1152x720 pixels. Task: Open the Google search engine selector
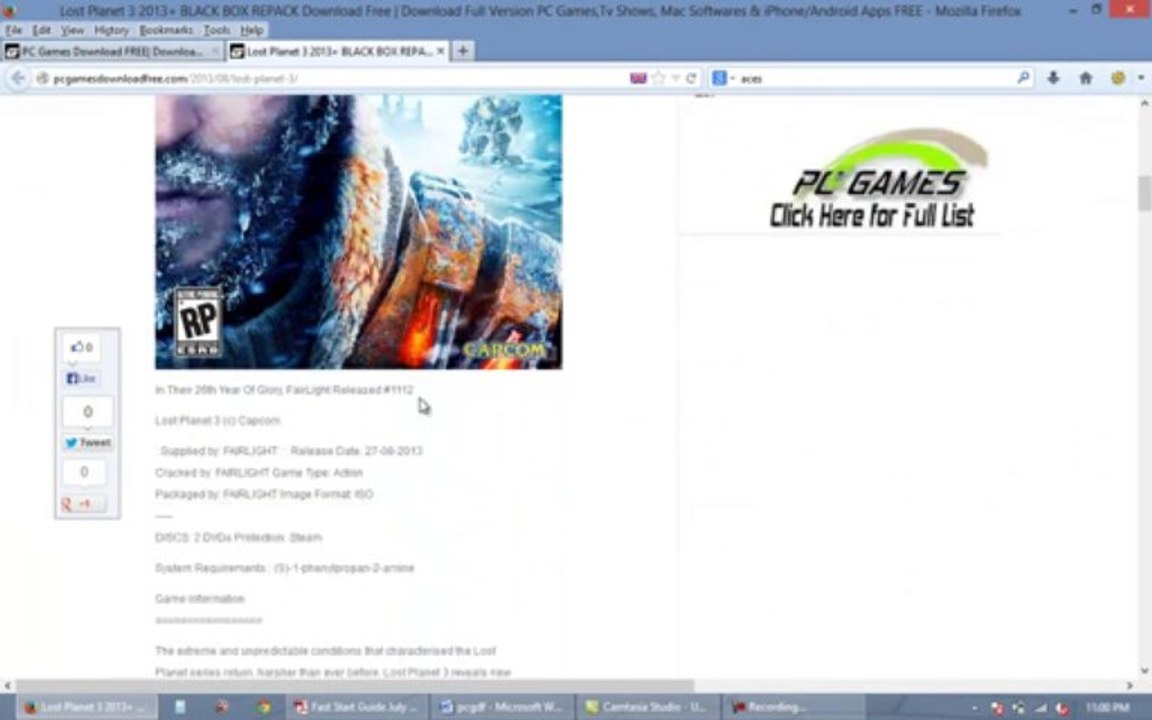click(x=722, y=78)
